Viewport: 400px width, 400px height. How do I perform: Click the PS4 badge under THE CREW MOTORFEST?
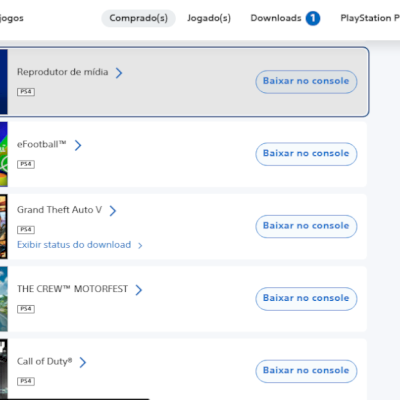point(26,309)
